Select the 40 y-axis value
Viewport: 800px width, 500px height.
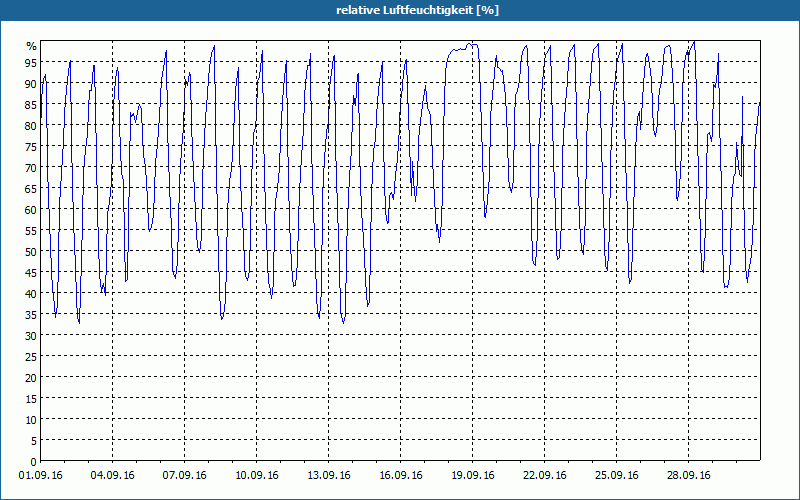tap(31, 294)
